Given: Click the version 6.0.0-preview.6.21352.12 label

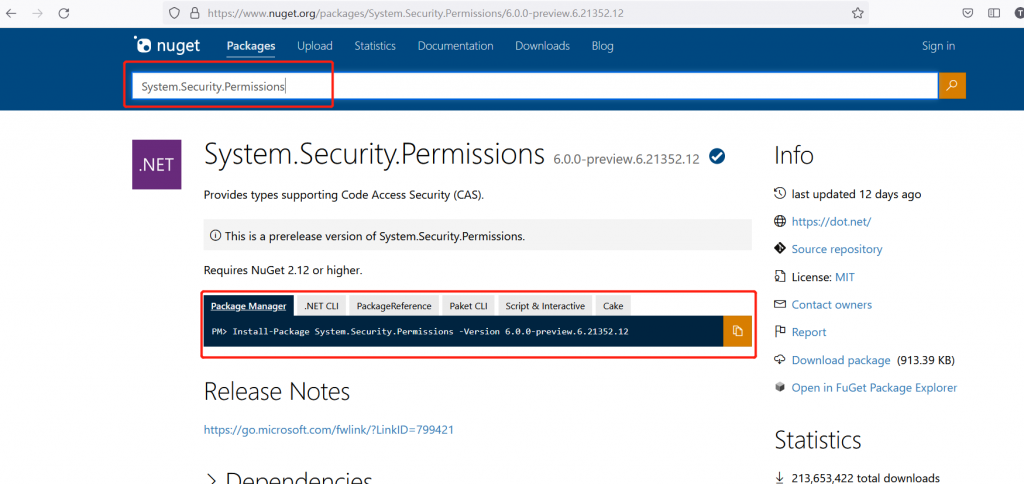Looking at the screenshot, I should click(x=626, y=159).
